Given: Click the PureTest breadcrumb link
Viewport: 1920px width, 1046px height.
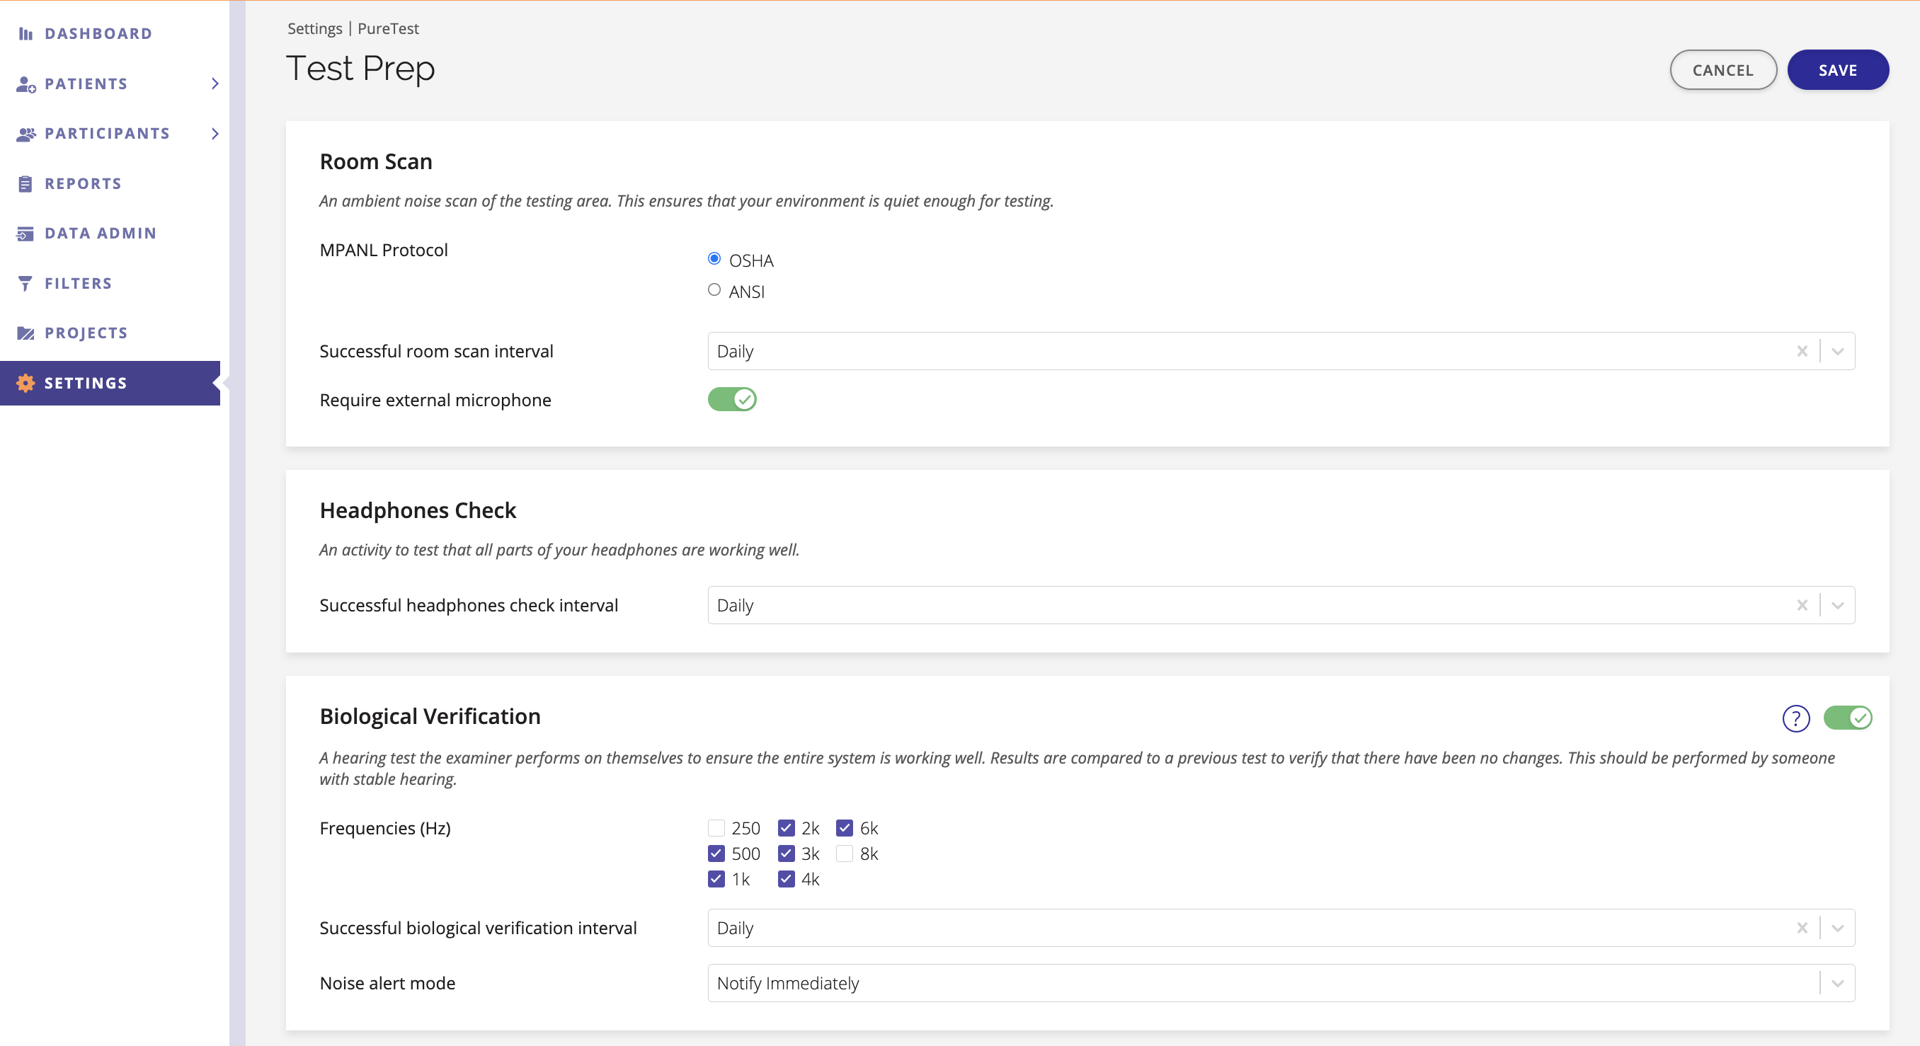Looking at the screenshot, I should [388, 29].
